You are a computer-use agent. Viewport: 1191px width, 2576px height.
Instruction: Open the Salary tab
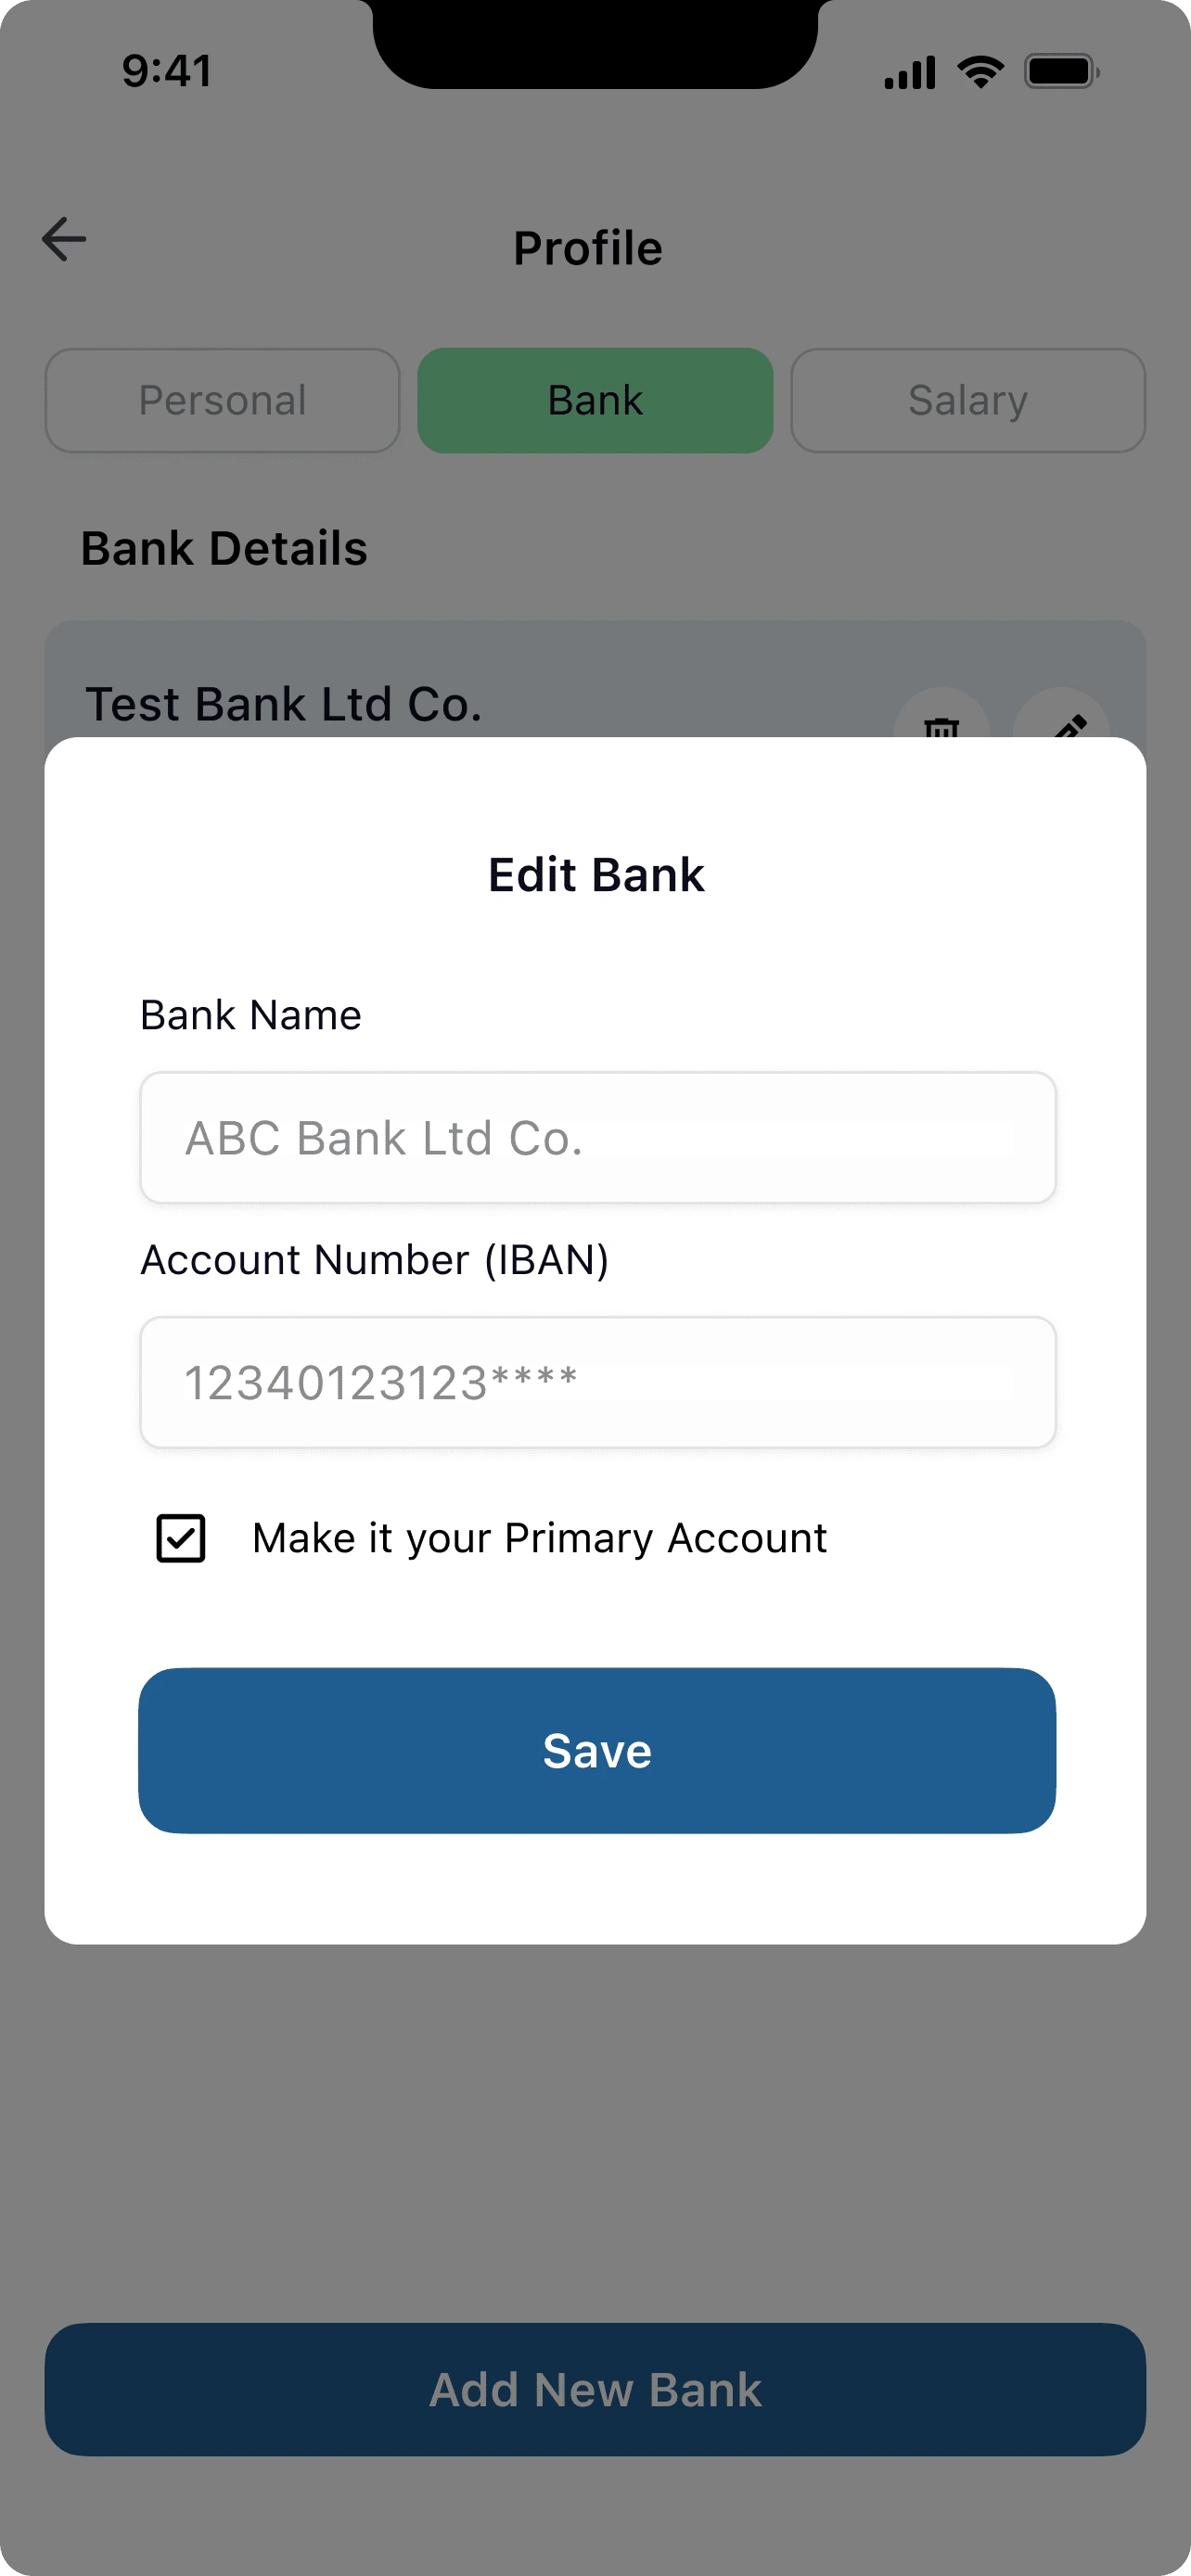967,400
